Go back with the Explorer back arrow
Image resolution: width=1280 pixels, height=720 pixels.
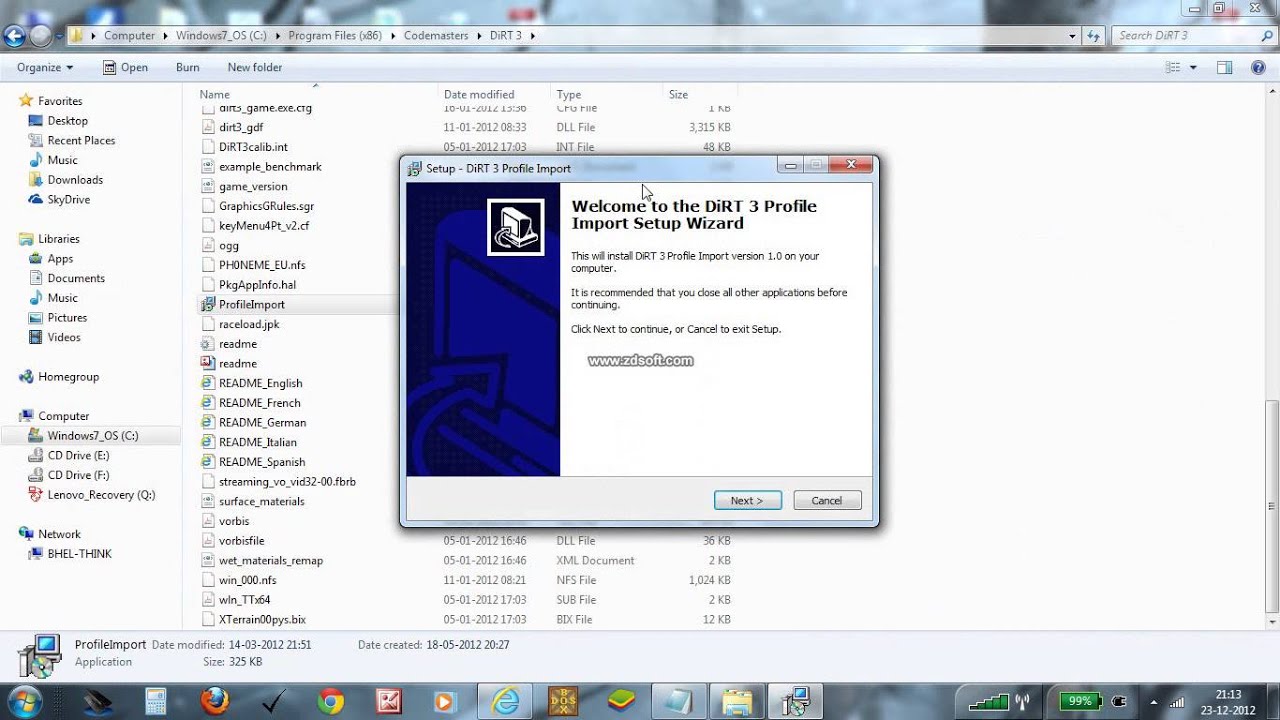[14, 37]
